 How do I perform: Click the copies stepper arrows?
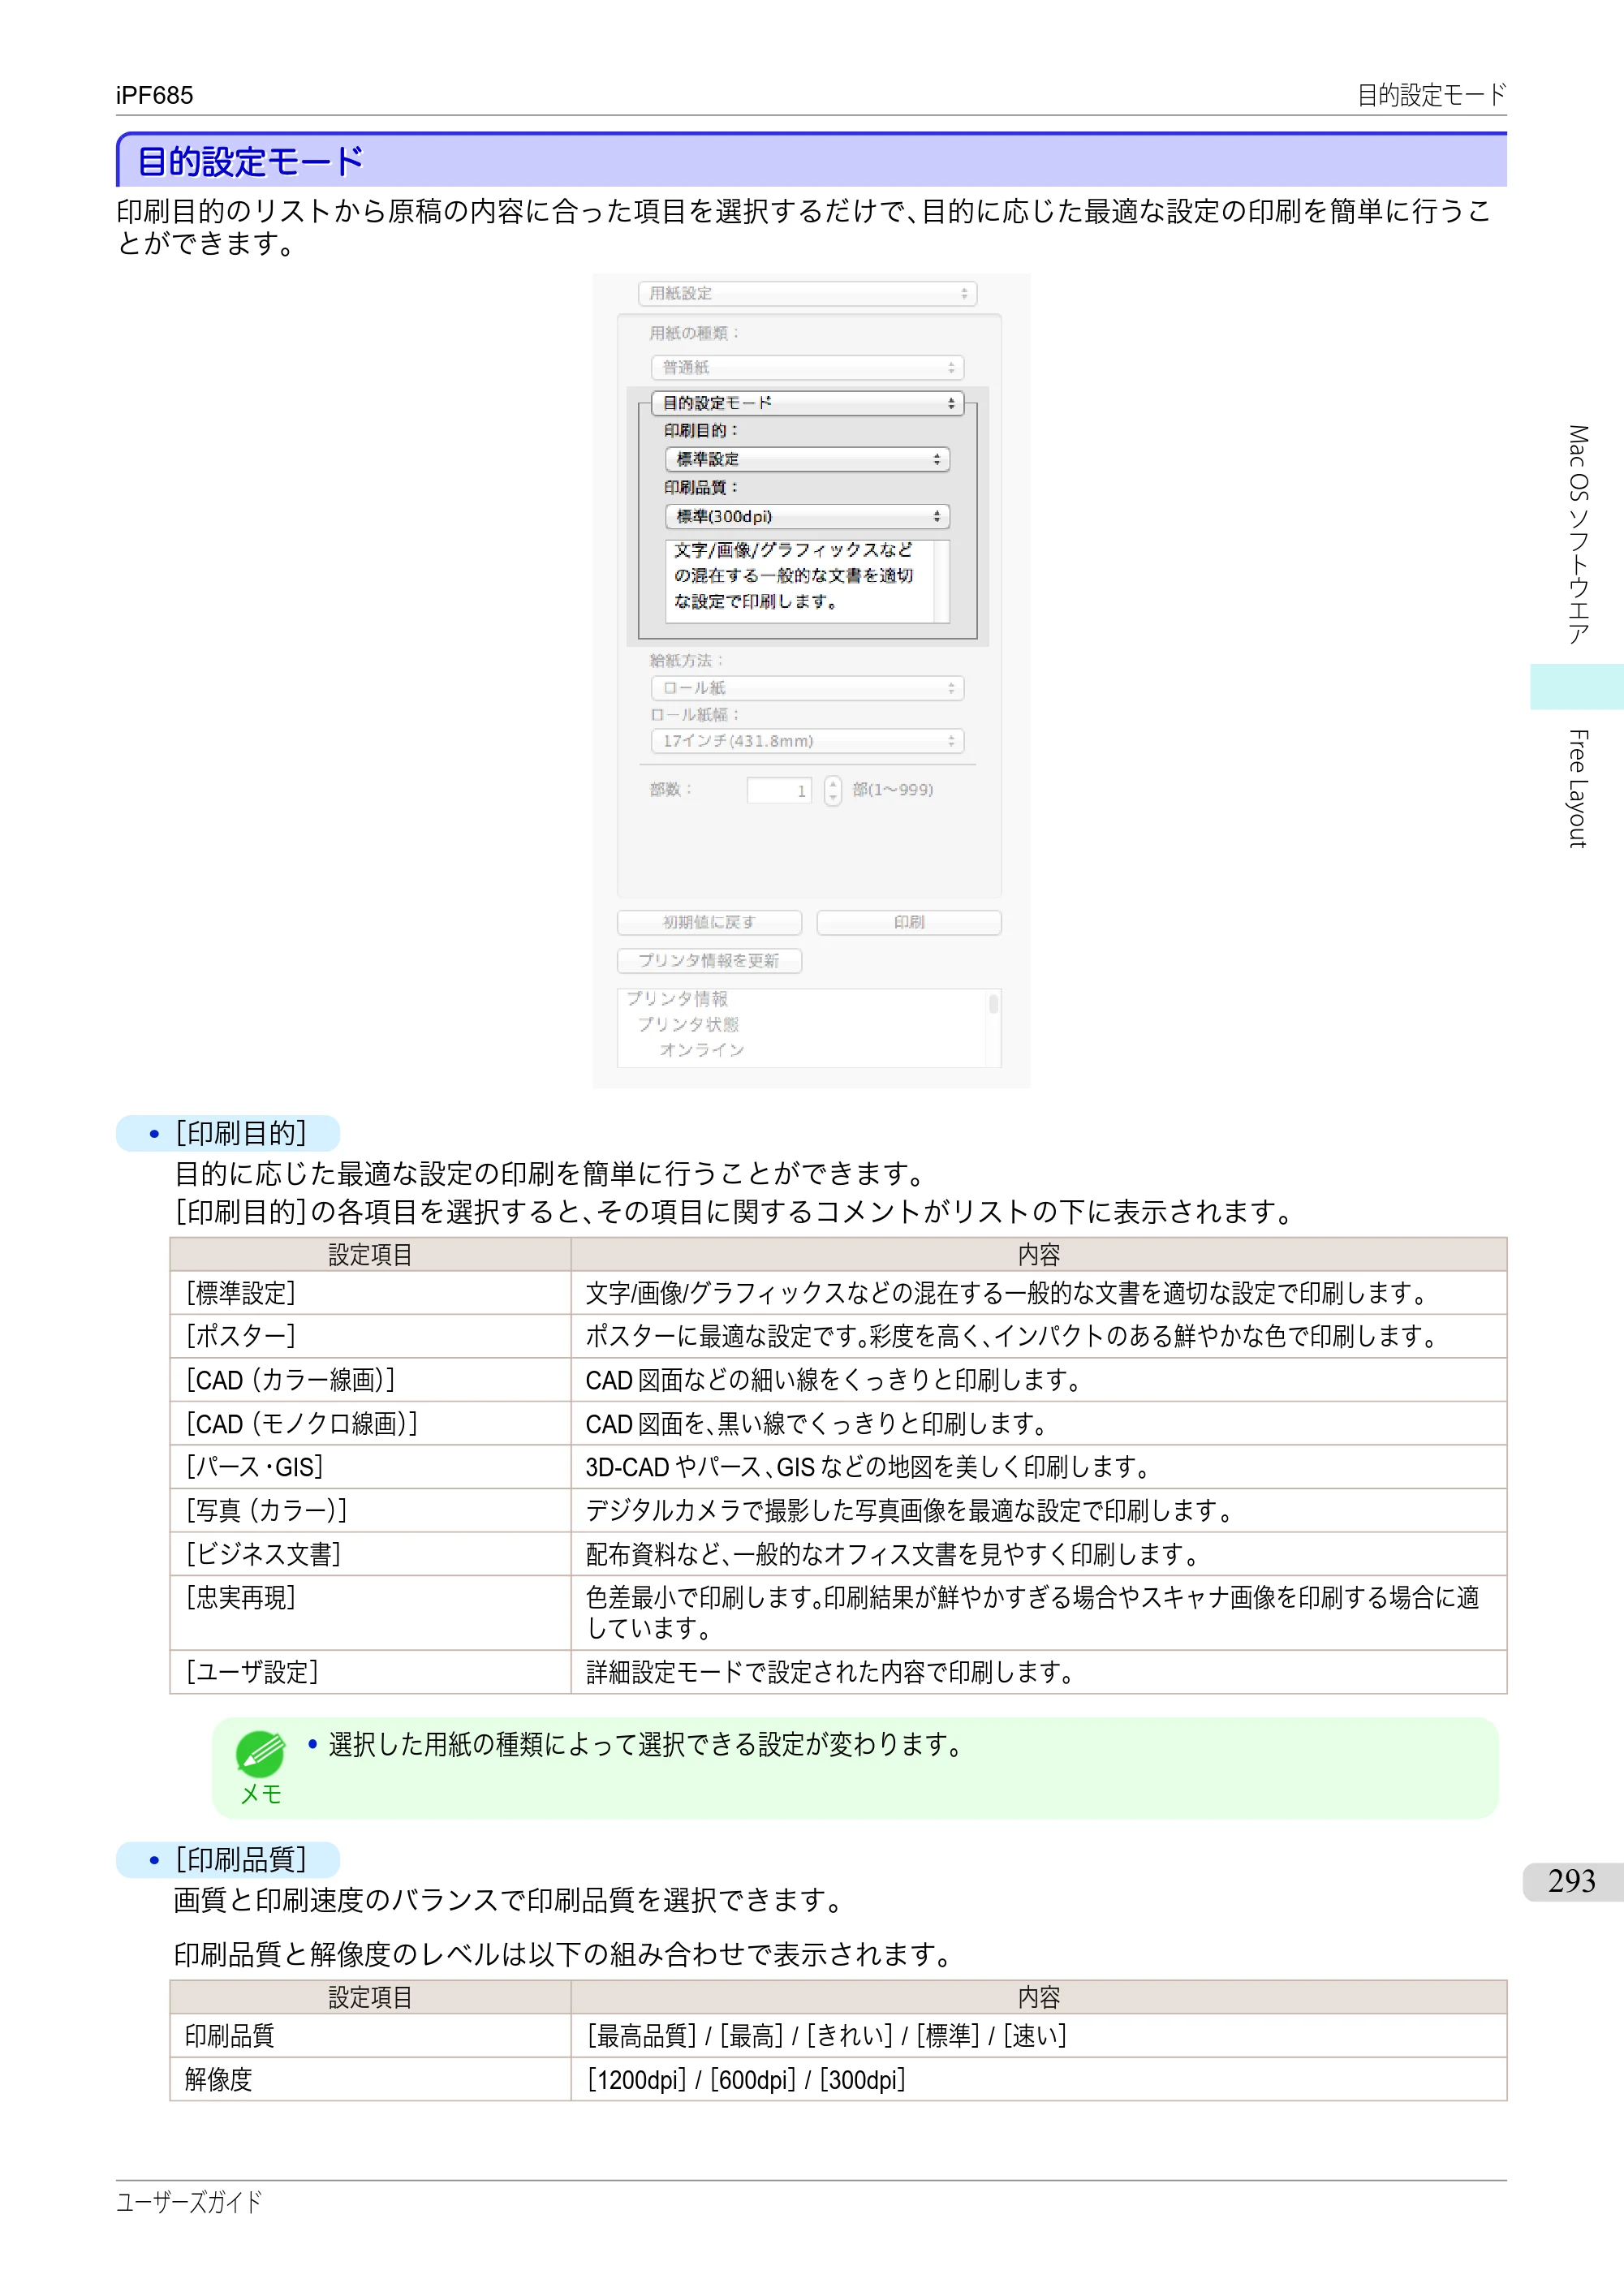833,791
